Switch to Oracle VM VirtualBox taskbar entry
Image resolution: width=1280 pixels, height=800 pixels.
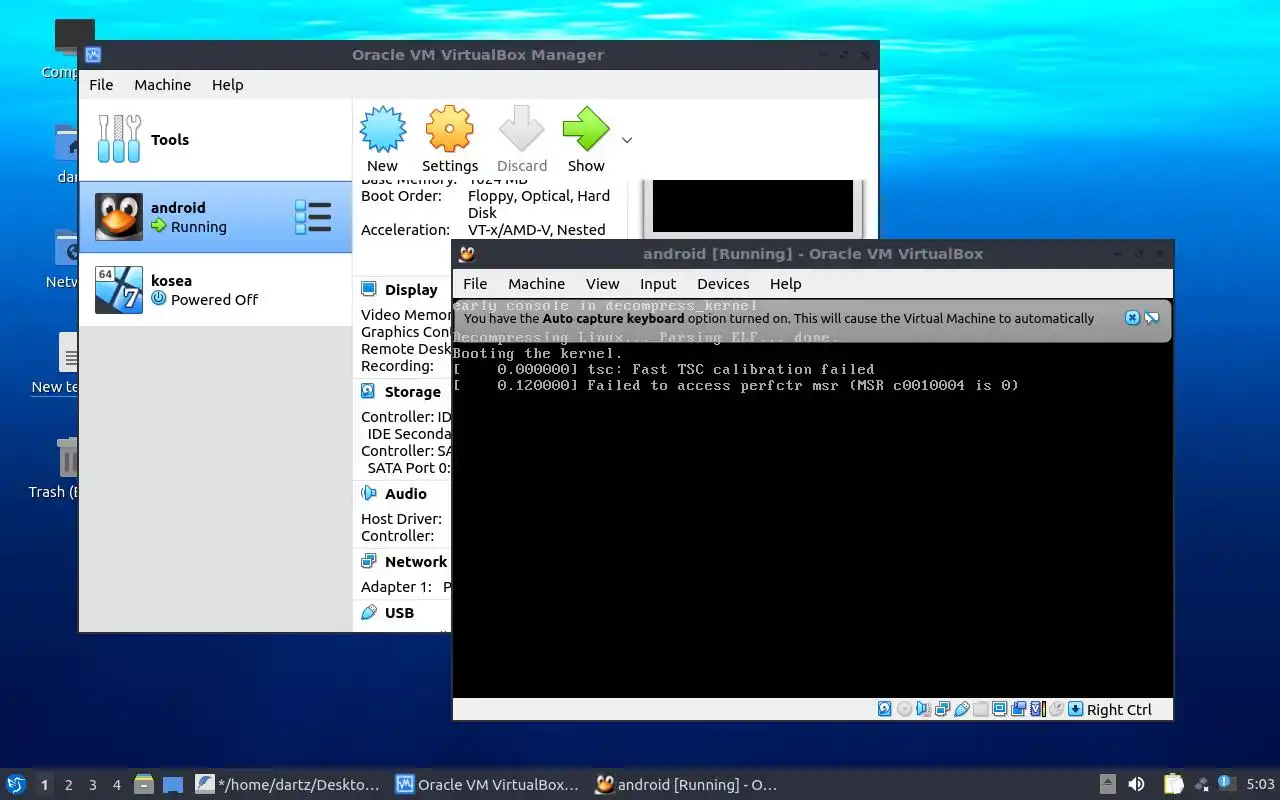487,785
